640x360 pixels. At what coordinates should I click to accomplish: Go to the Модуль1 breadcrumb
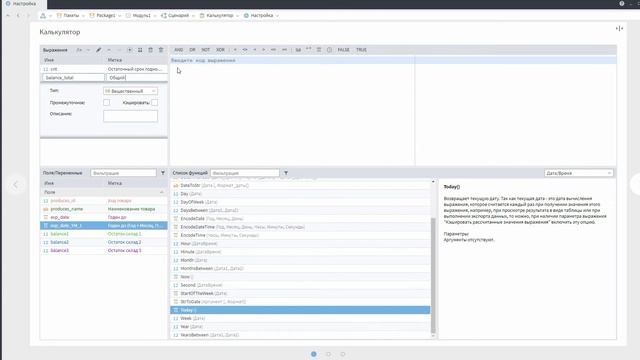point(138,16)
